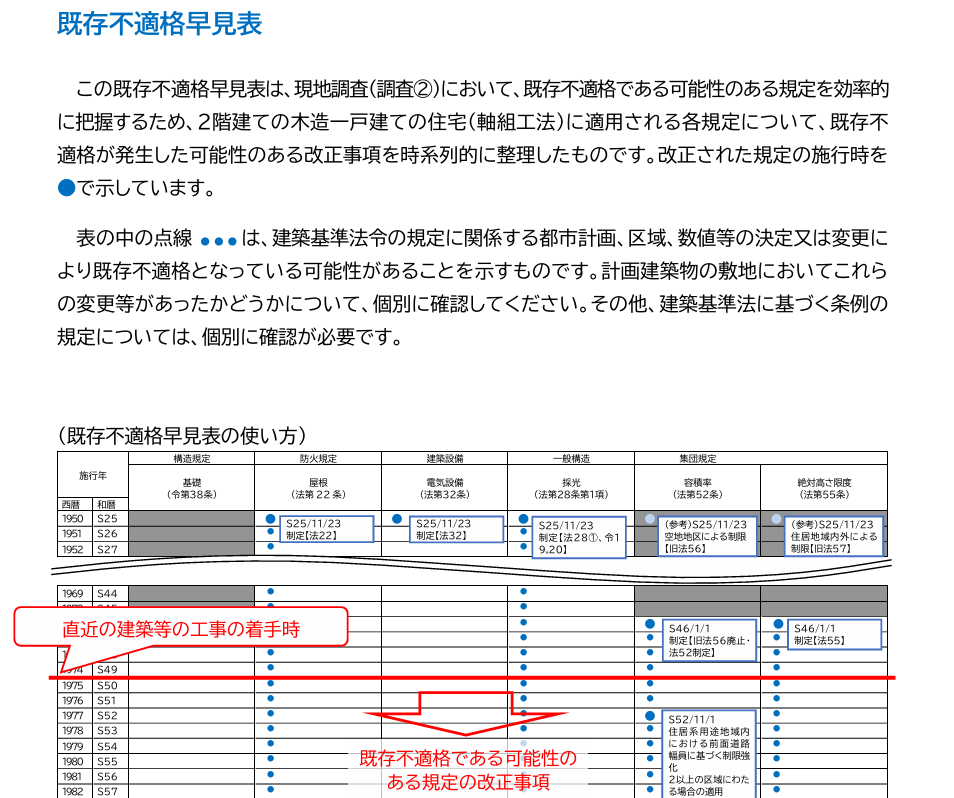Click the large blue dot in the intro paragraph

[x=67, y=187]
